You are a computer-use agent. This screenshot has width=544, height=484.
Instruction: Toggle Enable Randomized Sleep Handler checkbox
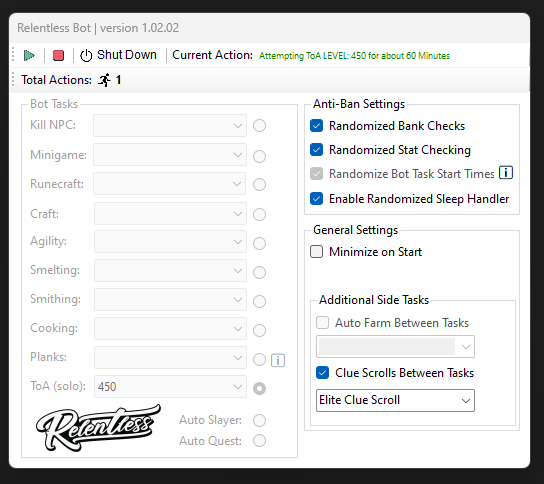pos(316,199)
